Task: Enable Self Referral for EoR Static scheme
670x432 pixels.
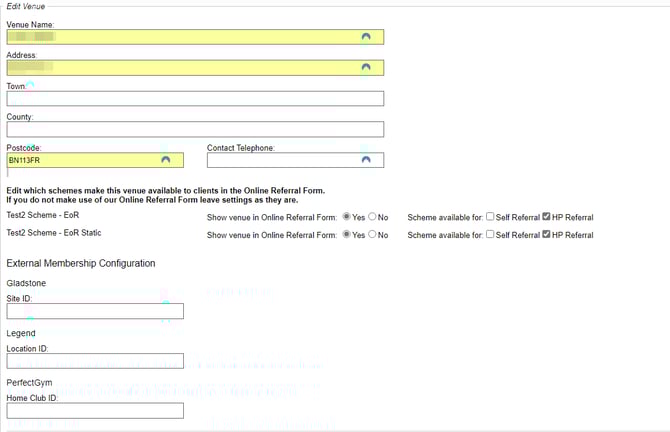Action: point(490,234)
